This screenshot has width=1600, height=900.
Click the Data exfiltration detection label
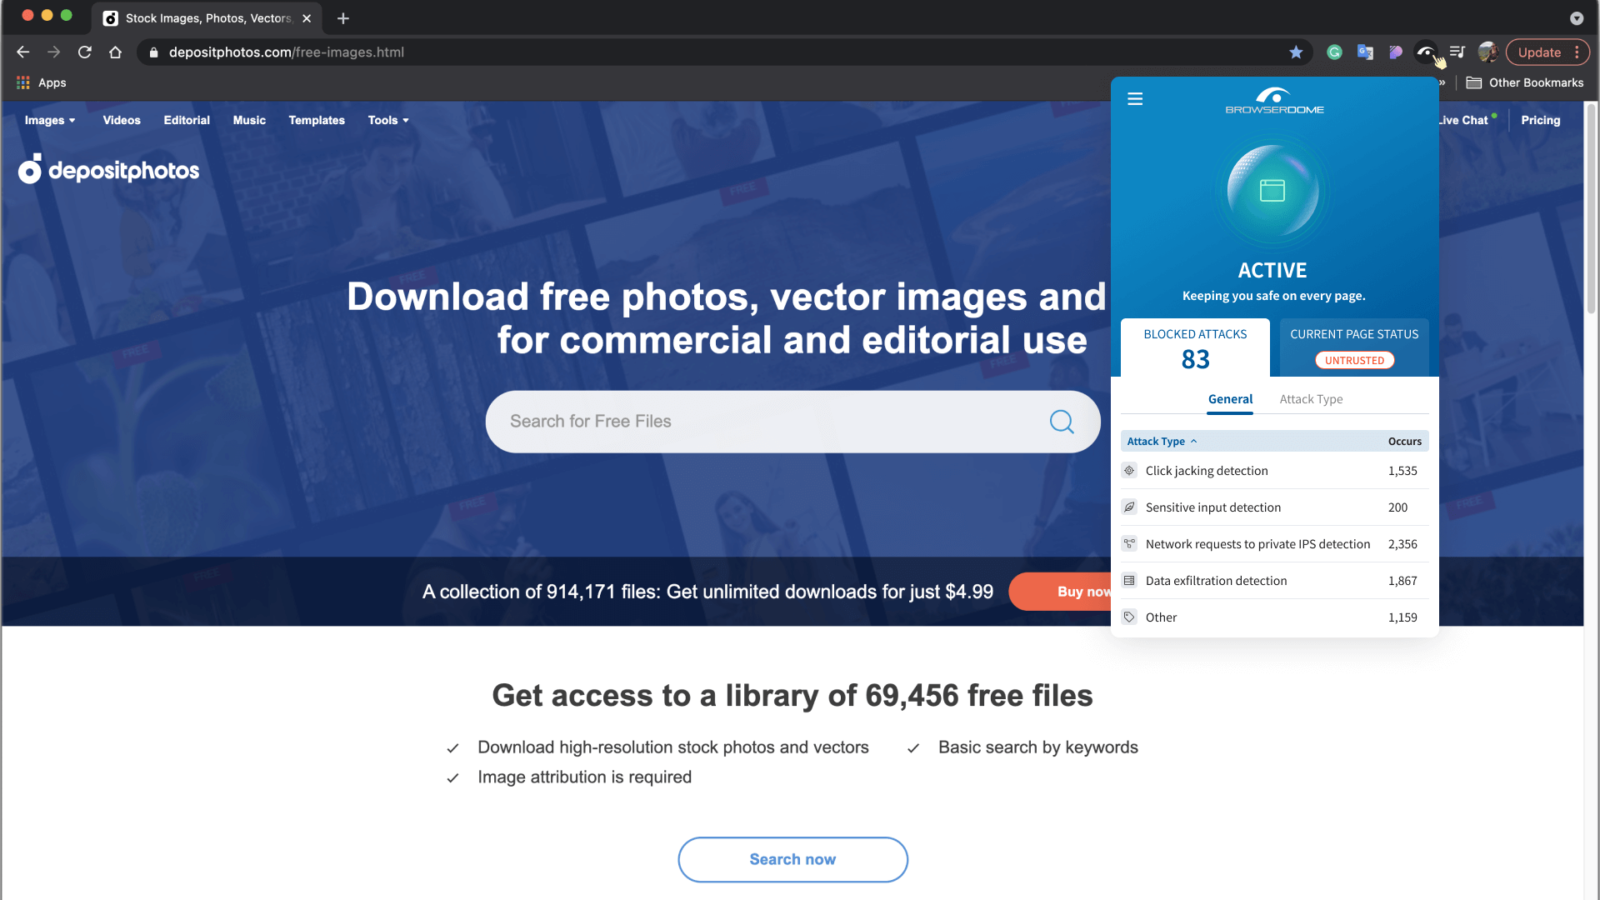[1216, 581]
